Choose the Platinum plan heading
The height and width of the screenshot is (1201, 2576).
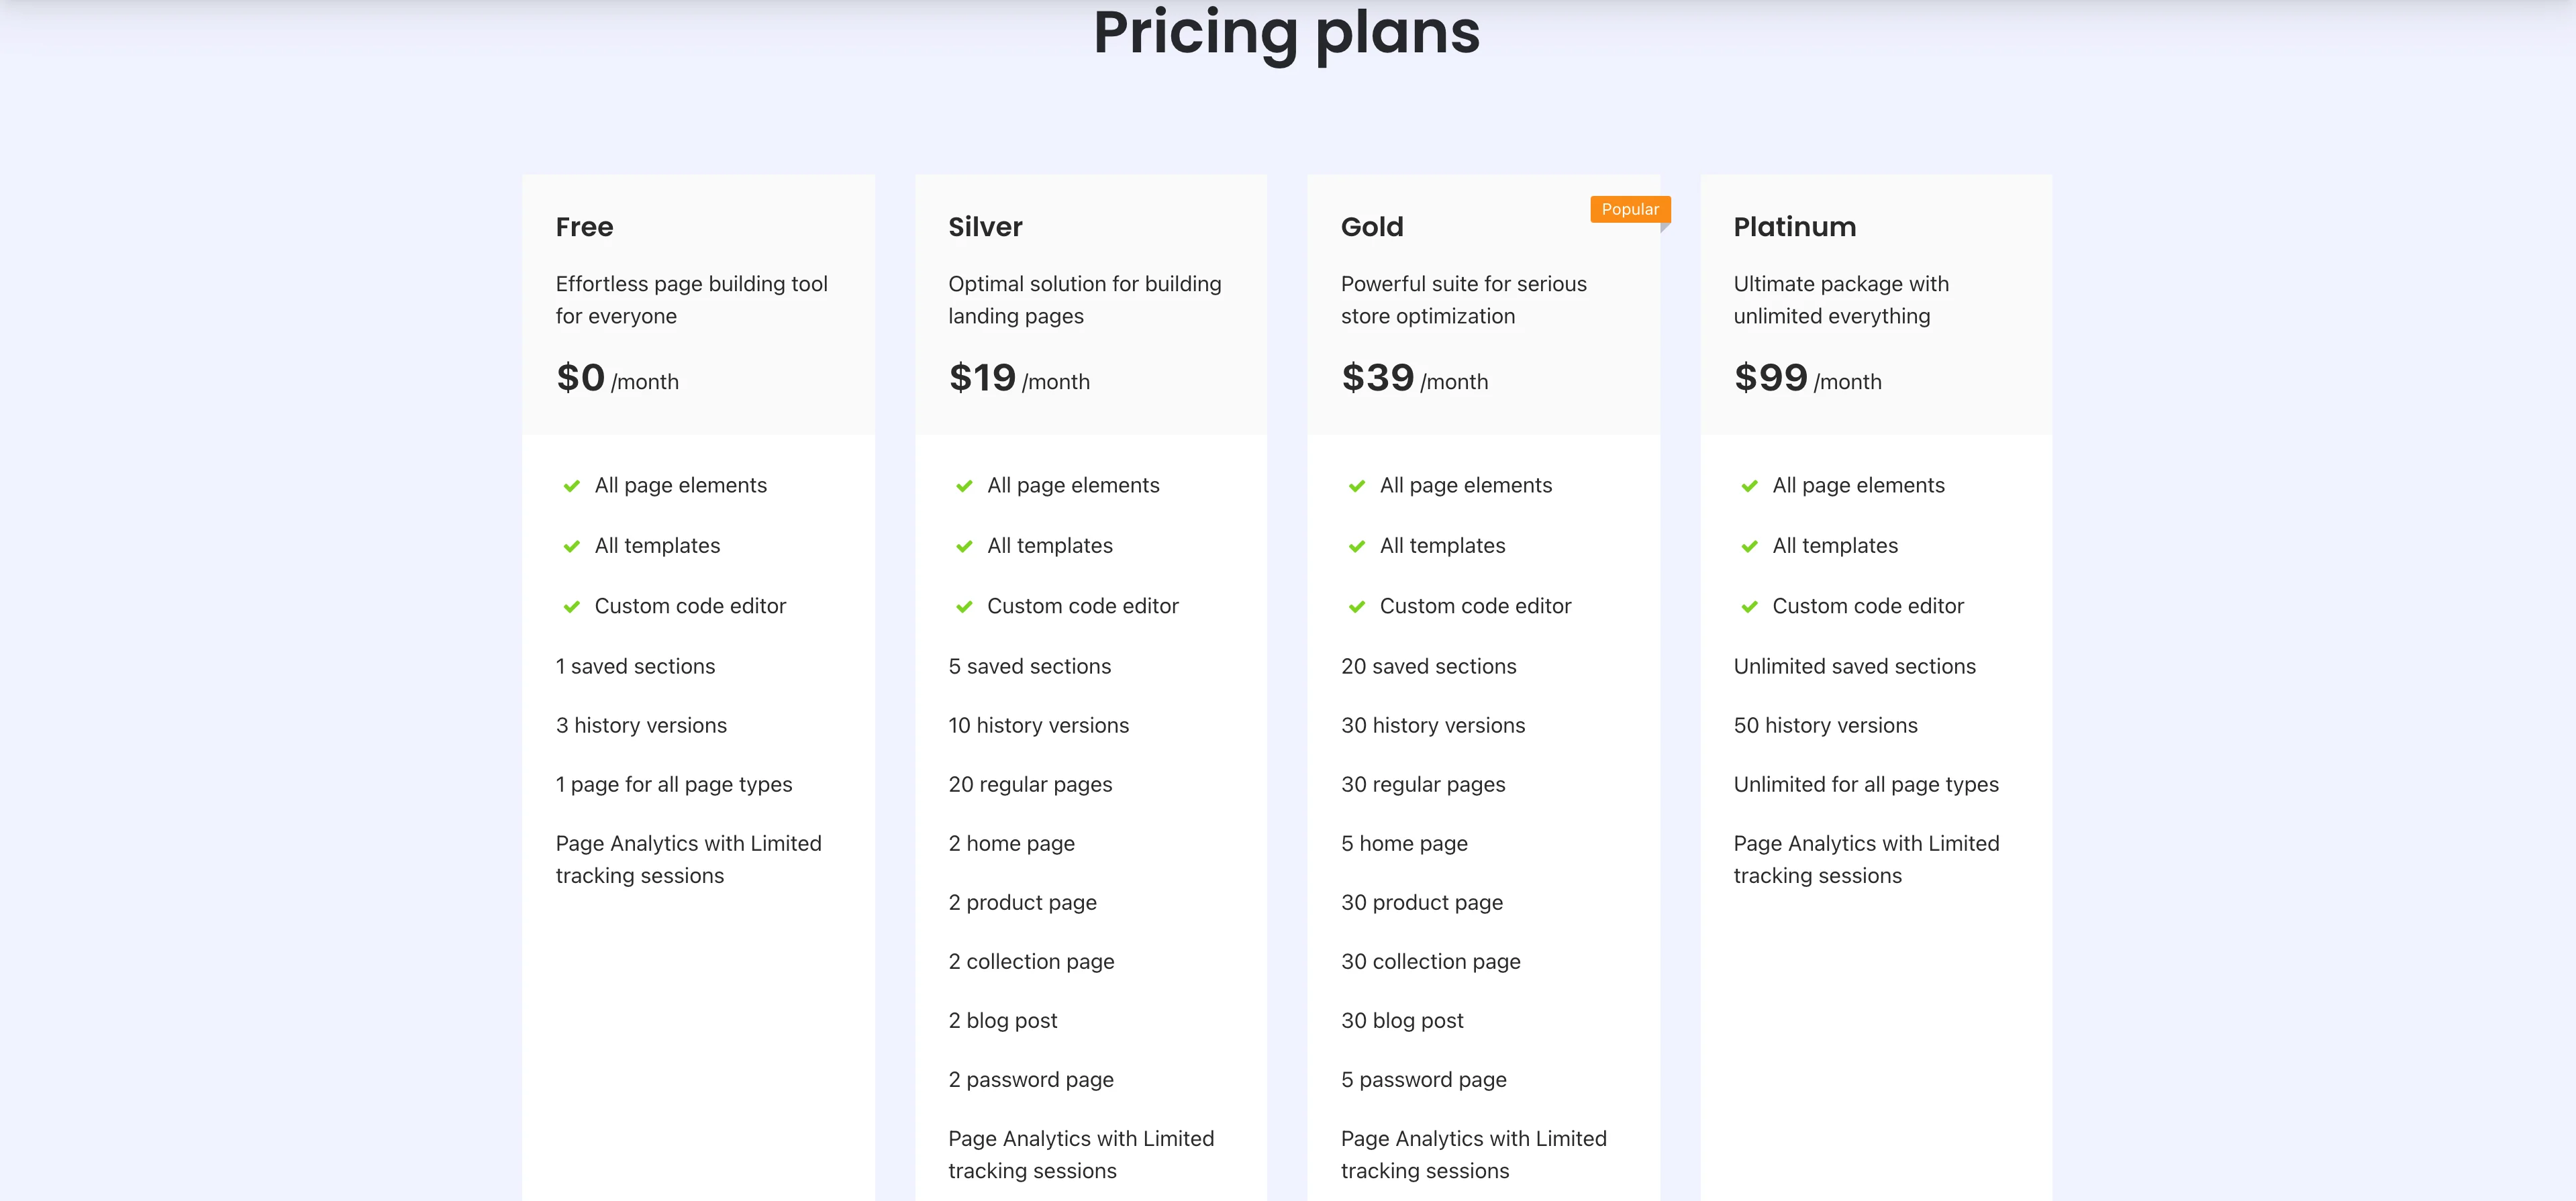tap(1794, 227)
